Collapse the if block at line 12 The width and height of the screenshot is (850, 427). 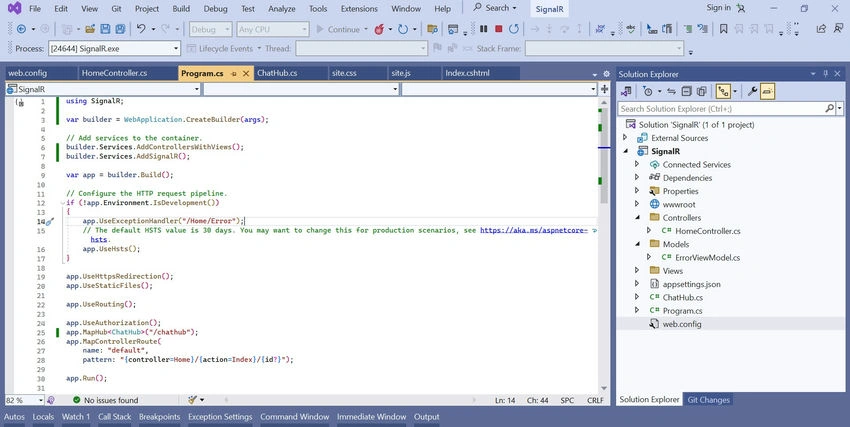[62, 203]
